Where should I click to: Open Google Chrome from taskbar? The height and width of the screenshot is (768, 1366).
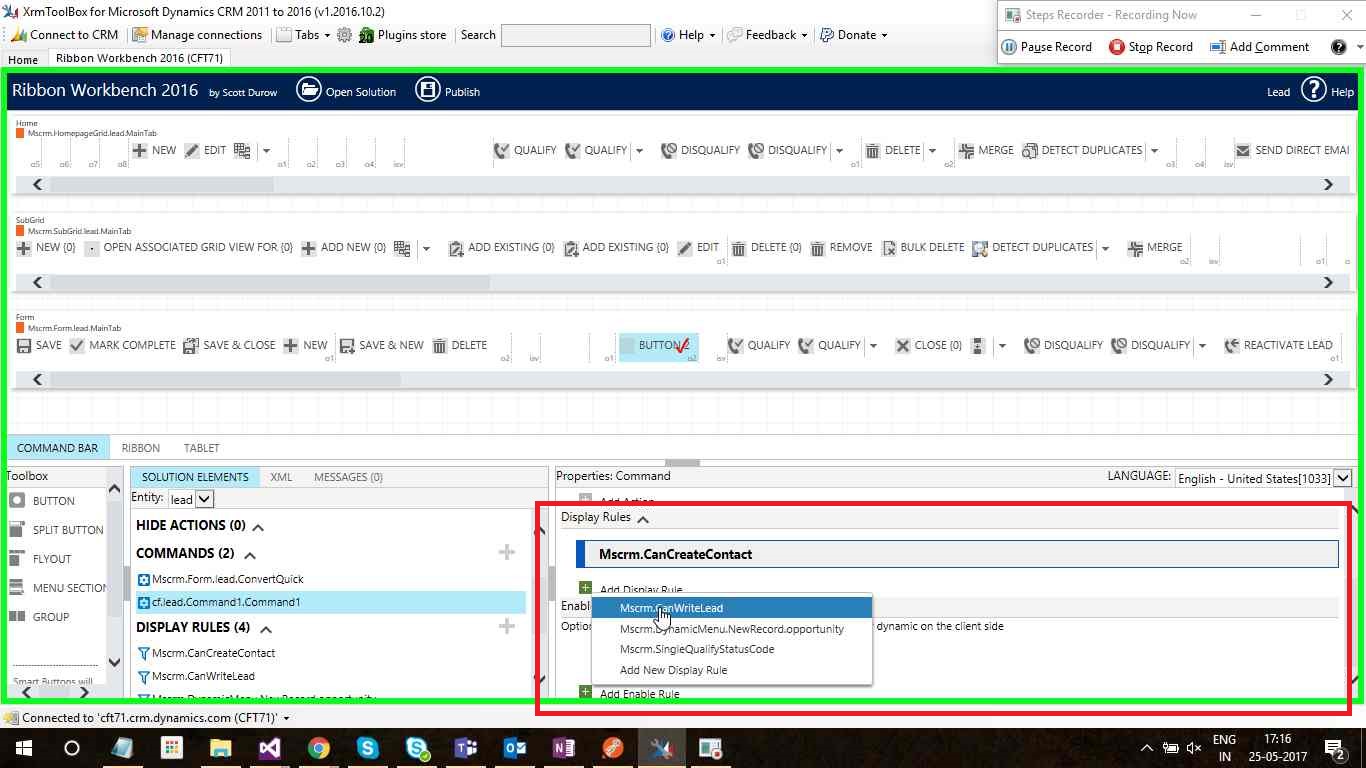tap(318, 748)
